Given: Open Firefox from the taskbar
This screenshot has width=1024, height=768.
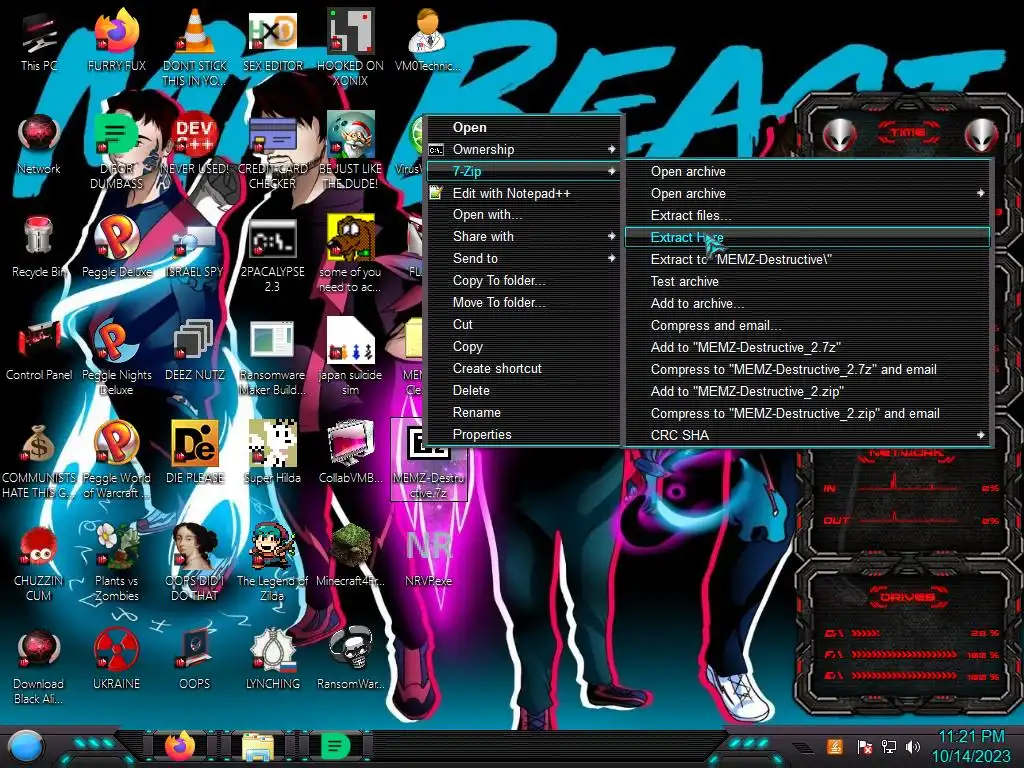Looking at the screenshot, I should click(180, 746).
